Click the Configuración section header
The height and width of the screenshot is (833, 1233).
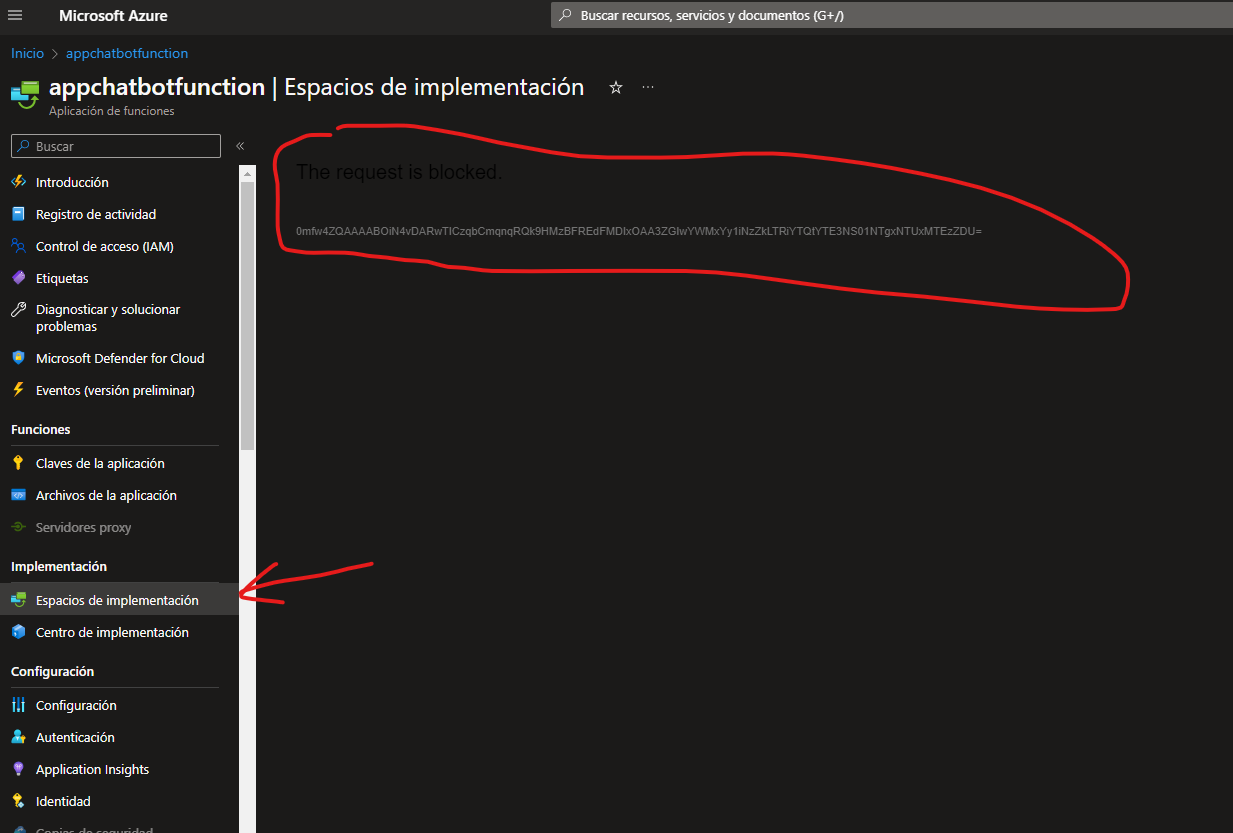52,671
